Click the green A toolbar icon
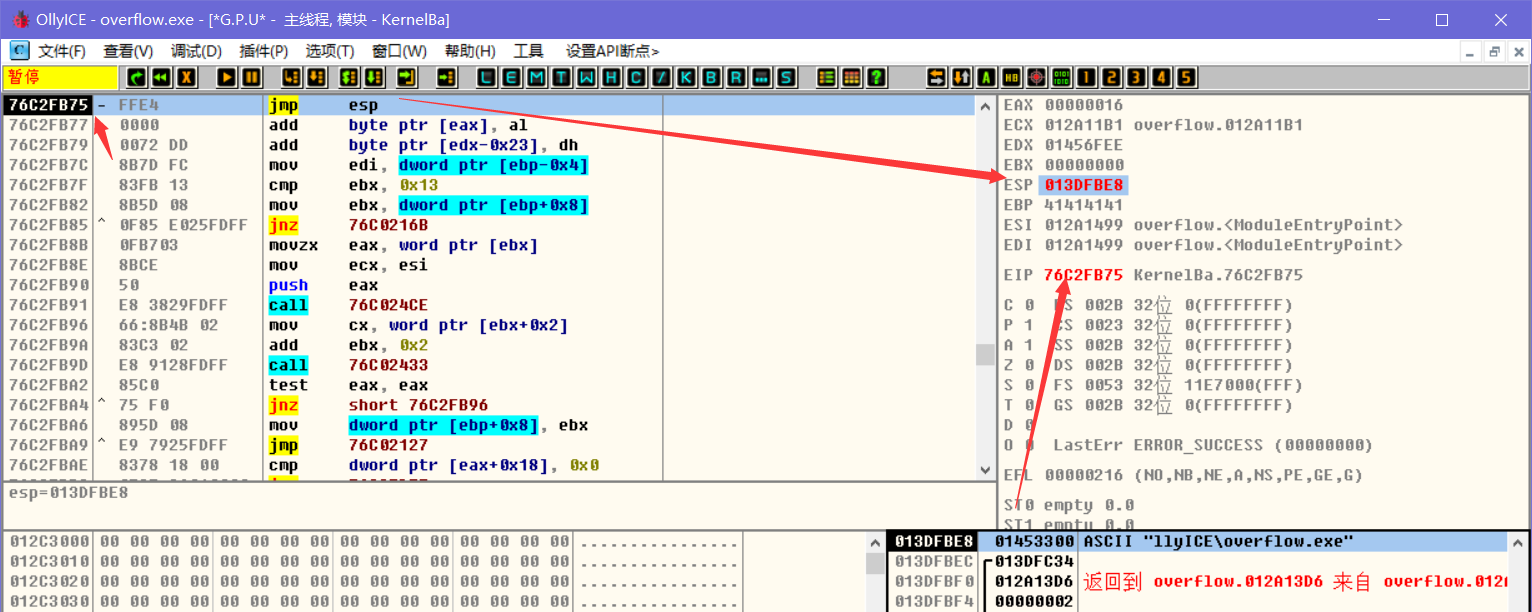The height and width of the screenshot is (612, 1532). (x=986, y=77)
